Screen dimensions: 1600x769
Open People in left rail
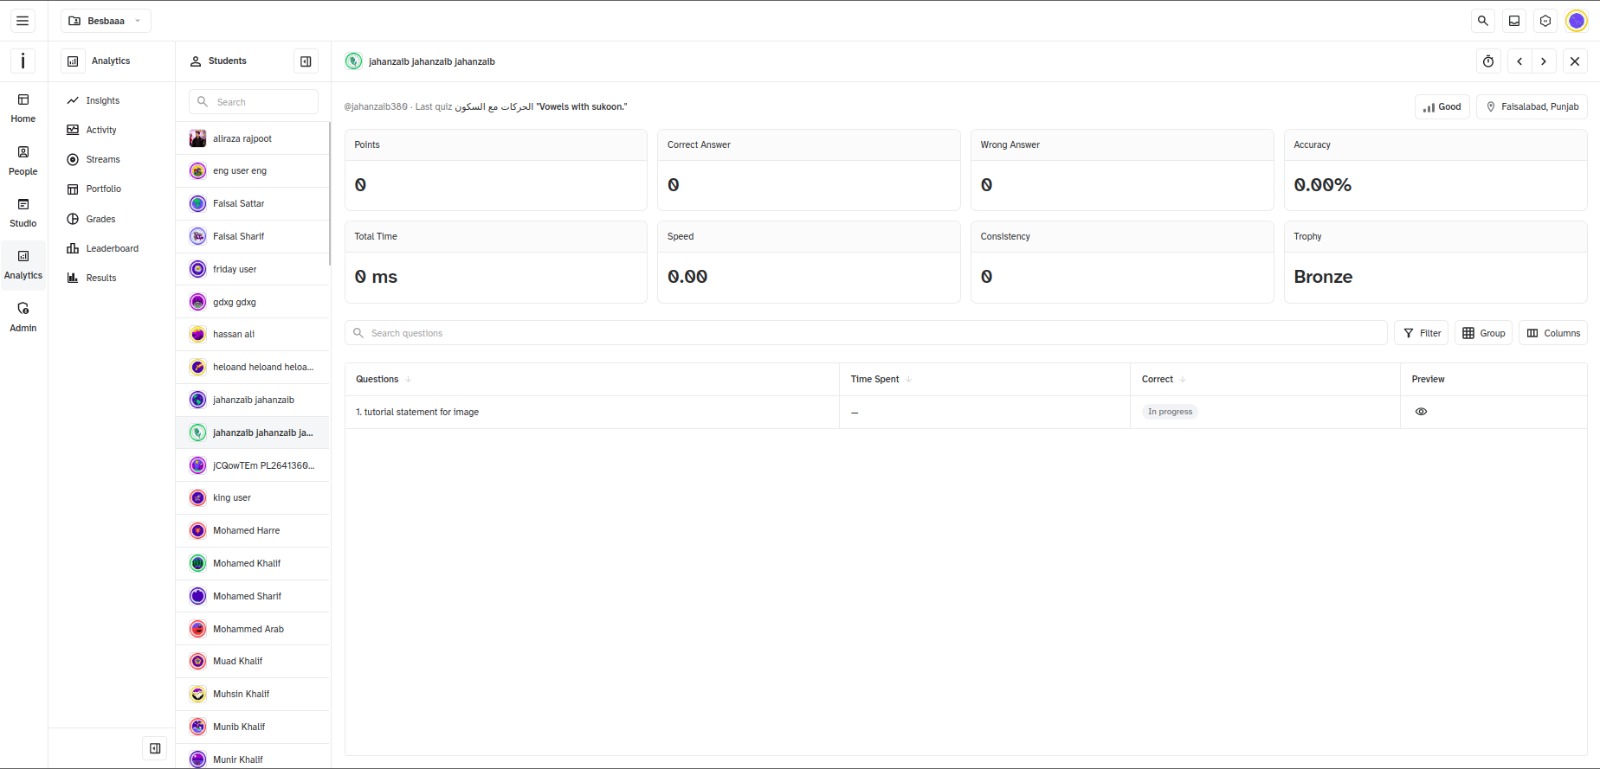23,161
